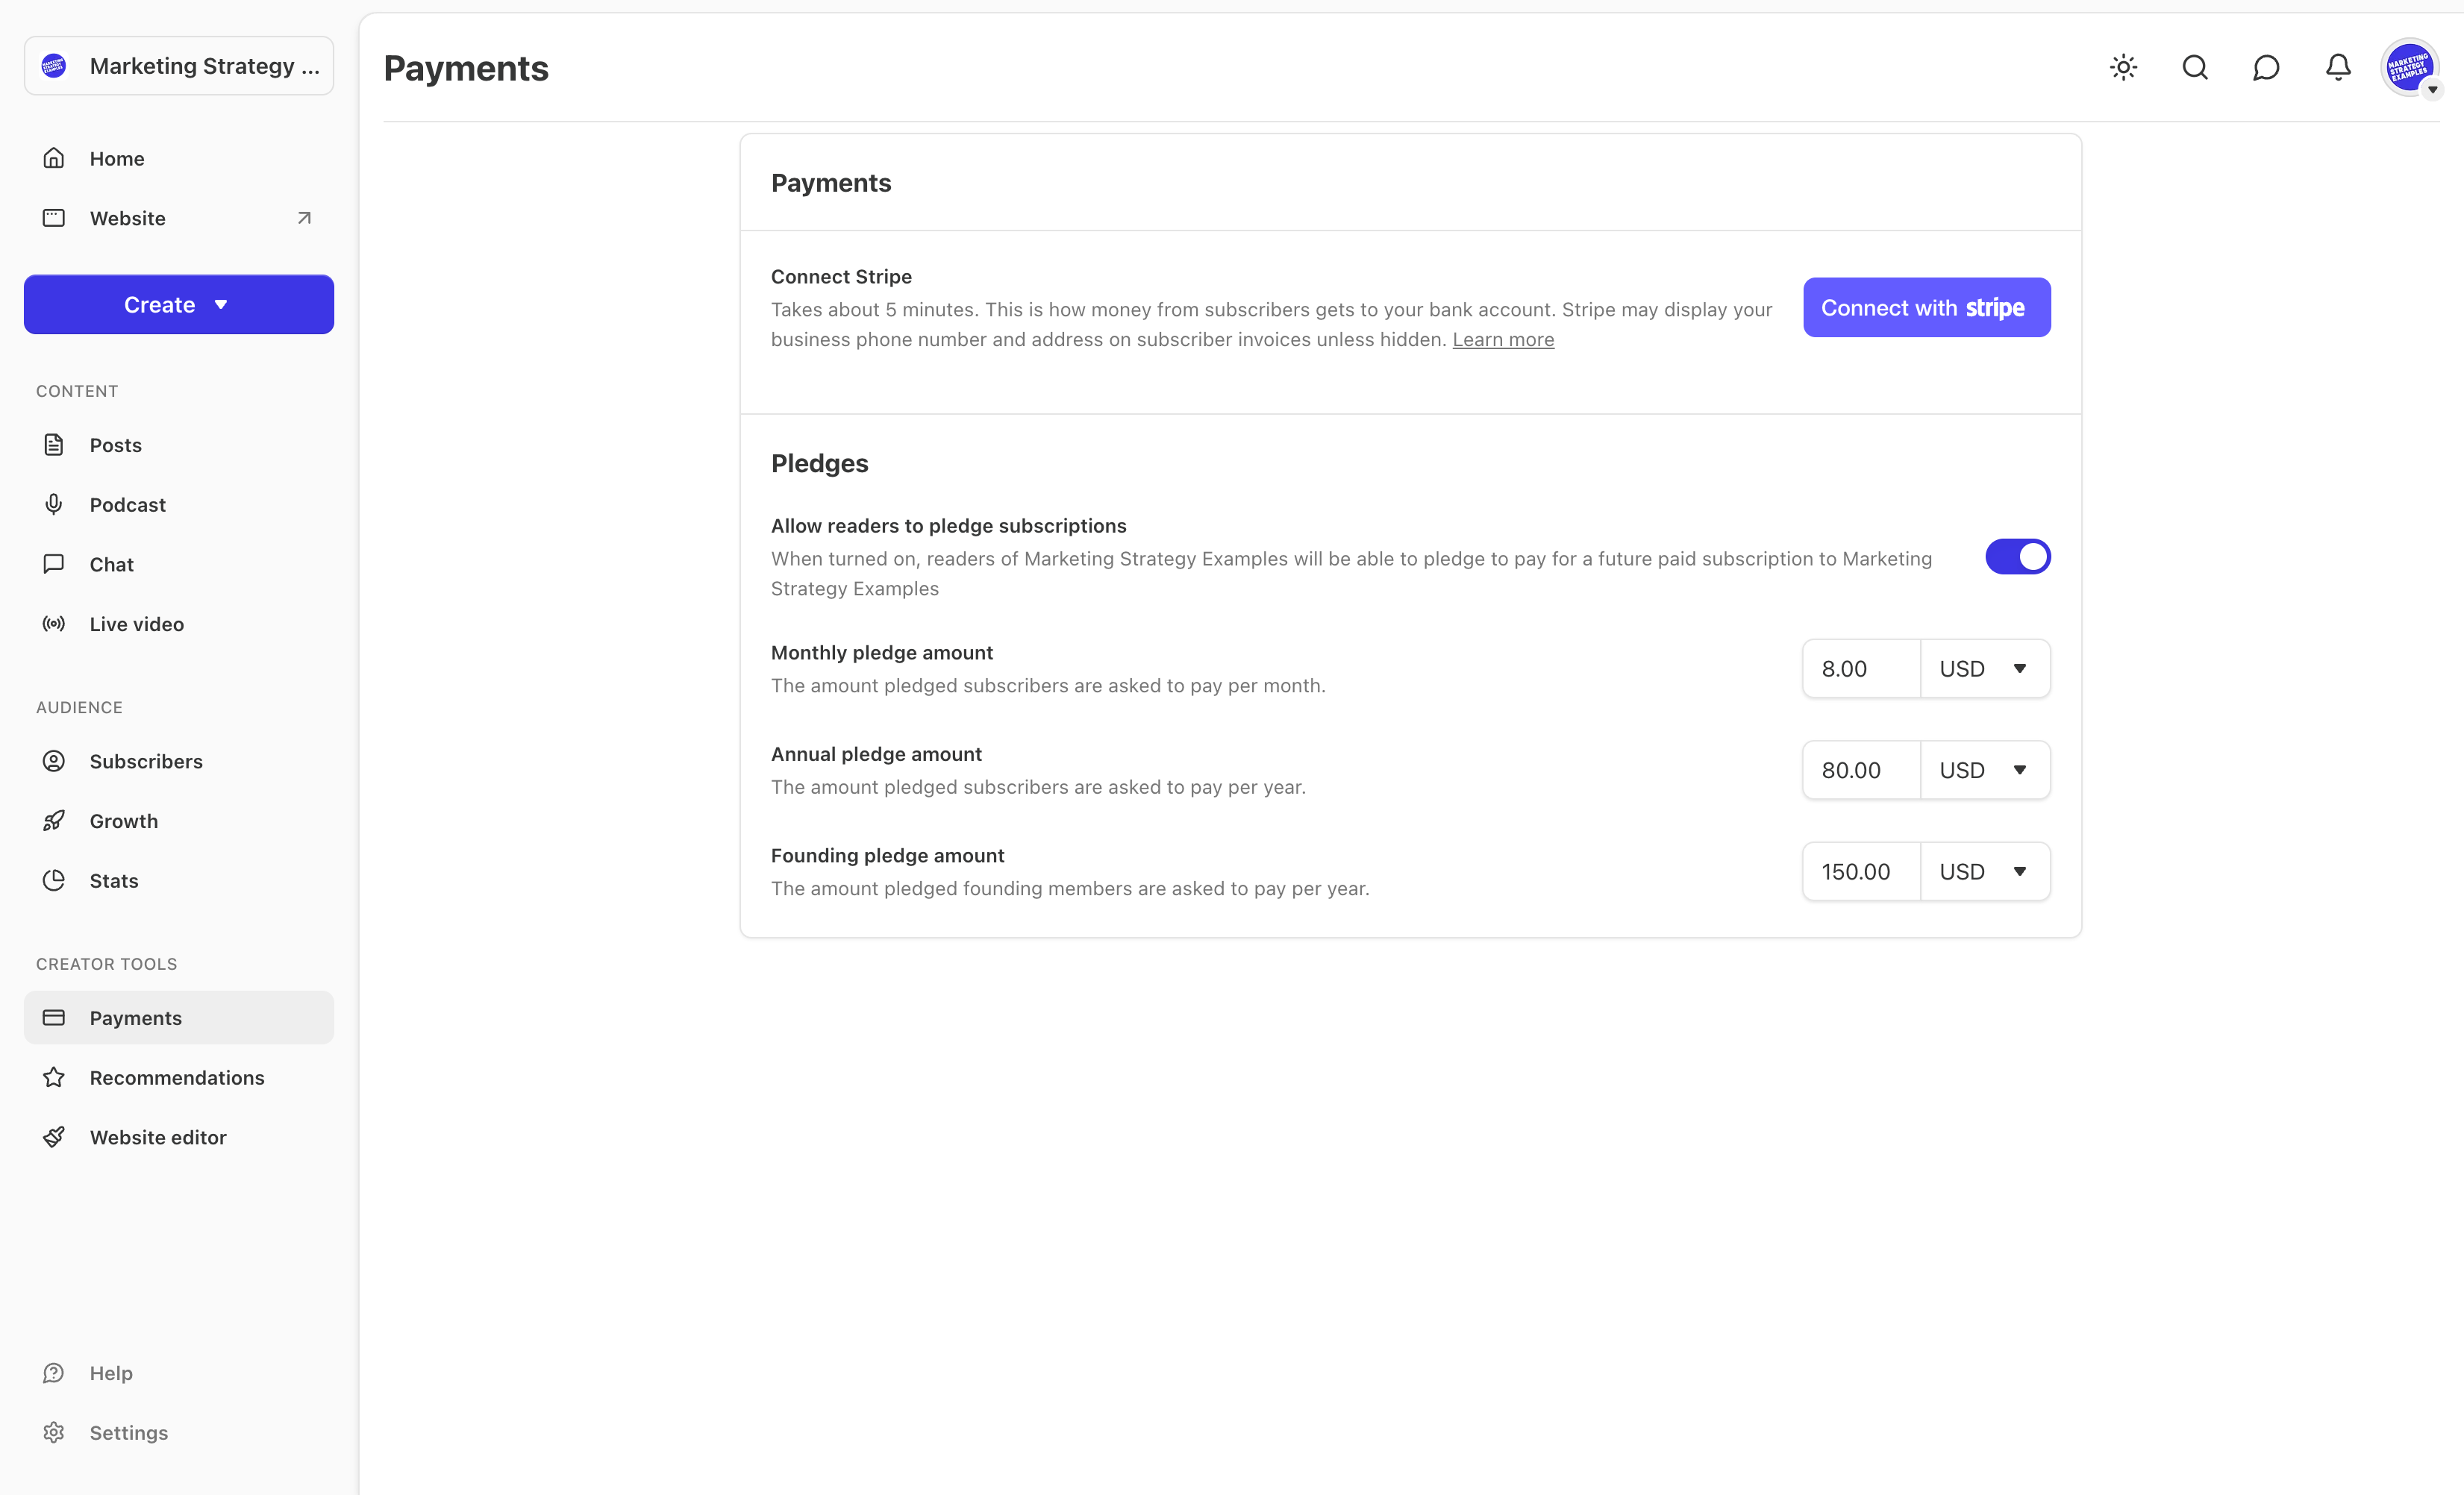Screen dimensions: 2464x1495
Task: Open the Settings menu item
Action: 179,1433
